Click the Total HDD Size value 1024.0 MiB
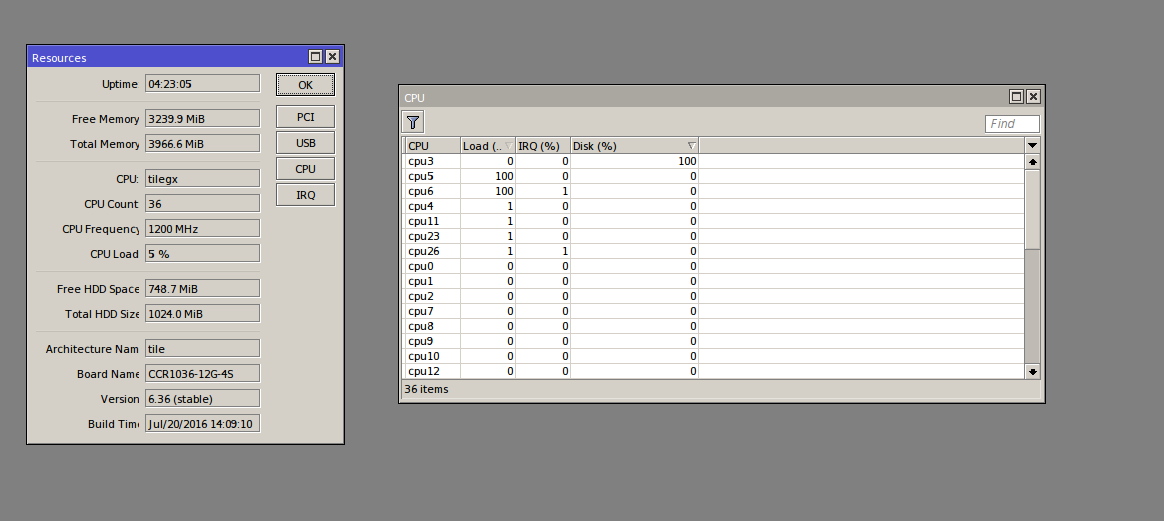The height and width of the screenshot is (521, 1164). (202, 314)
